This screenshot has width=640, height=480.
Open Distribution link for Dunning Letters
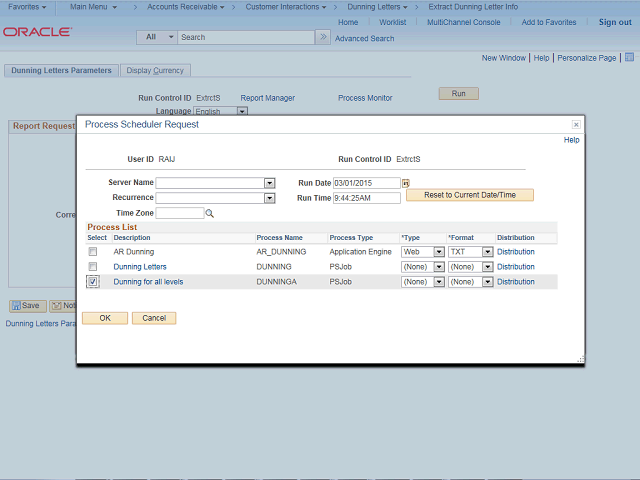tap(516, 267)
